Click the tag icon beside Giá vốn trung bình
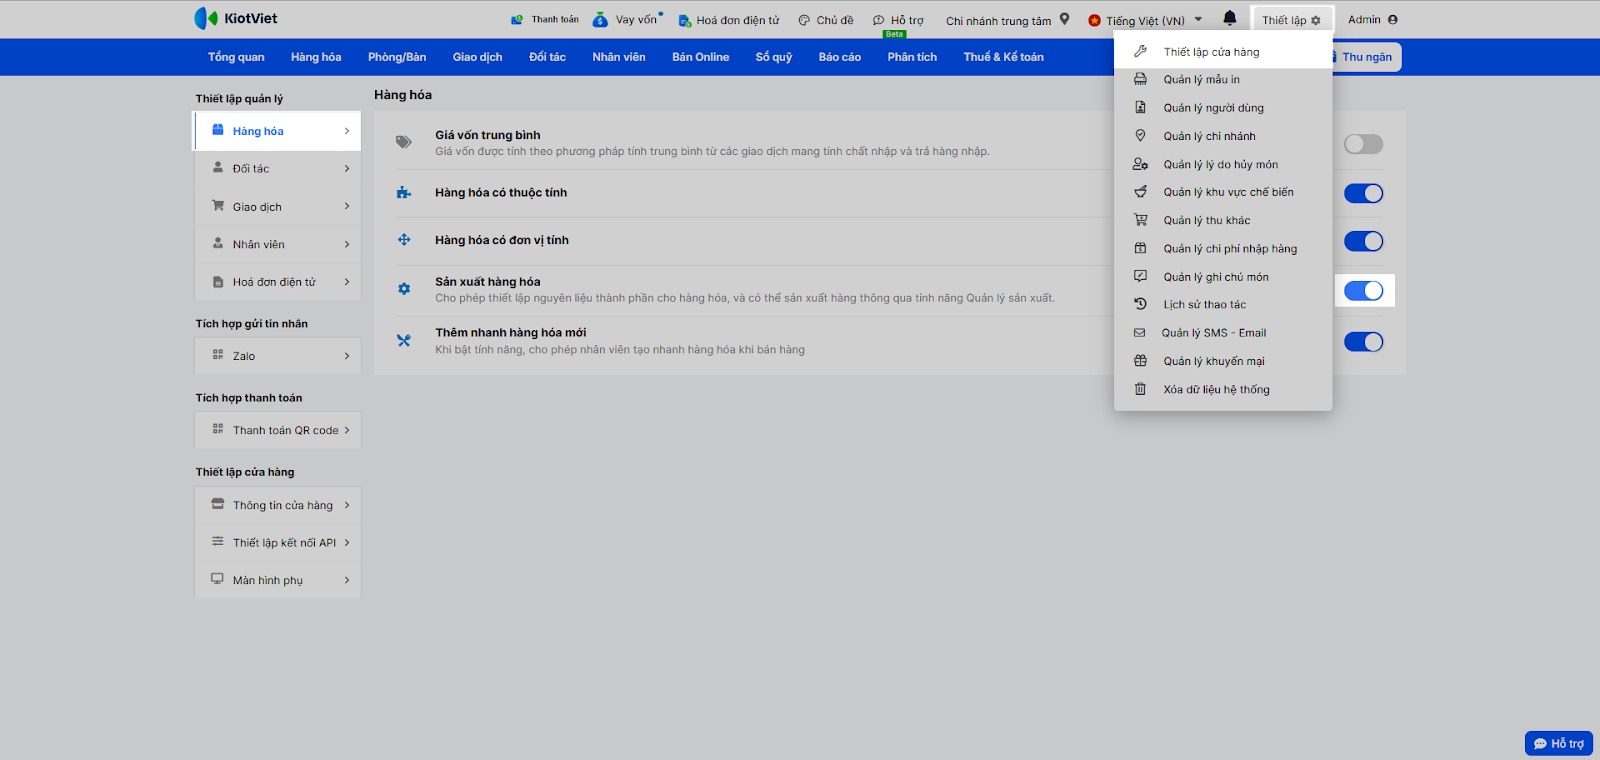Screen dimensions: 1600x760 coord(404,142)
